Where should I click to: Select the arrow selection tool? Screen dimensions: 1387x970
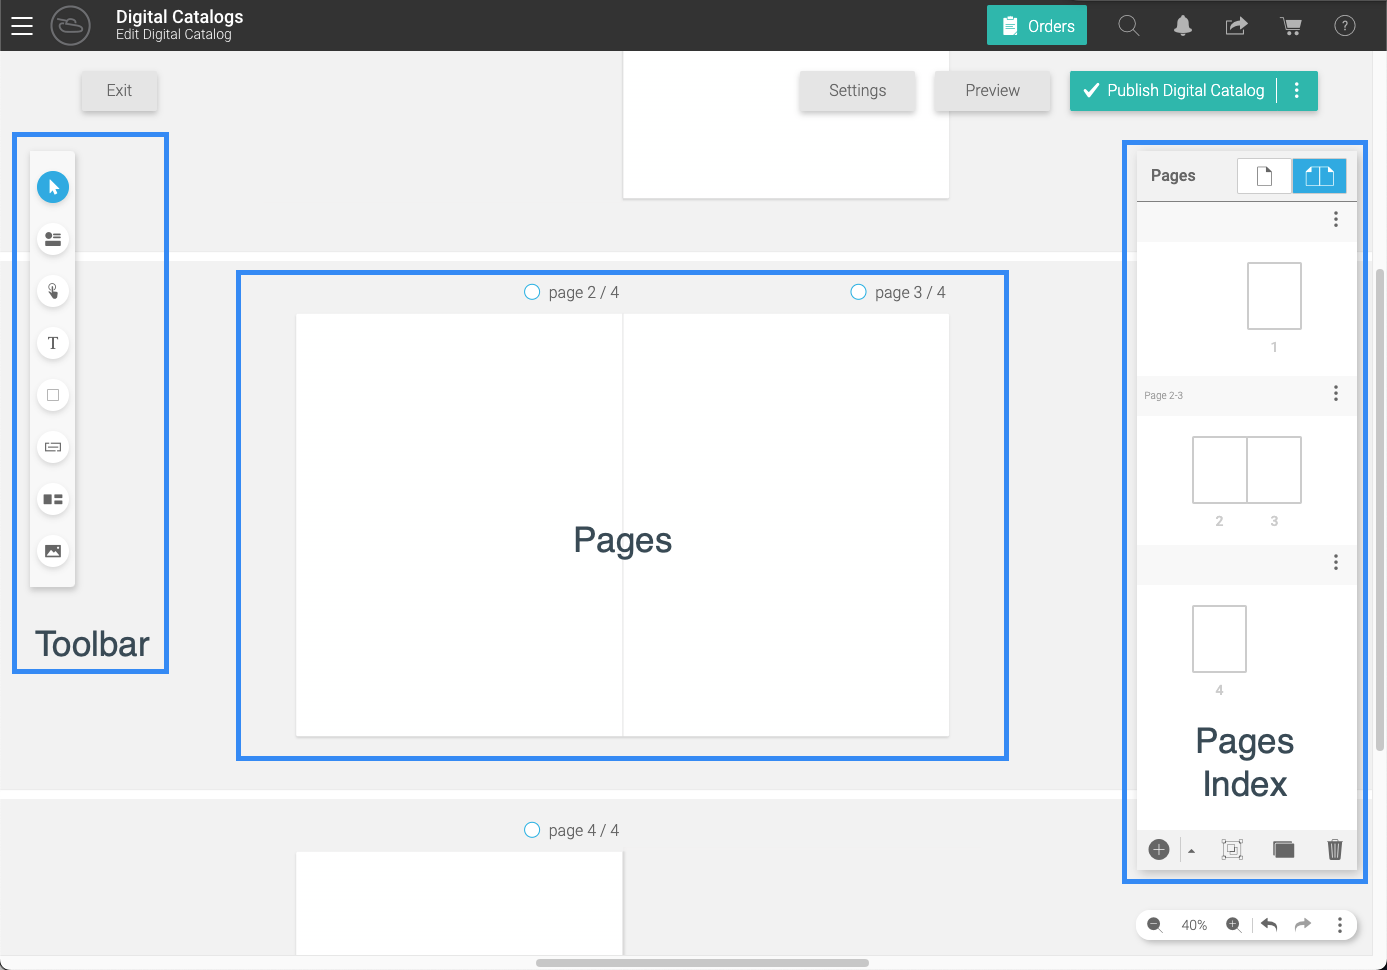(x=52, y=187)
